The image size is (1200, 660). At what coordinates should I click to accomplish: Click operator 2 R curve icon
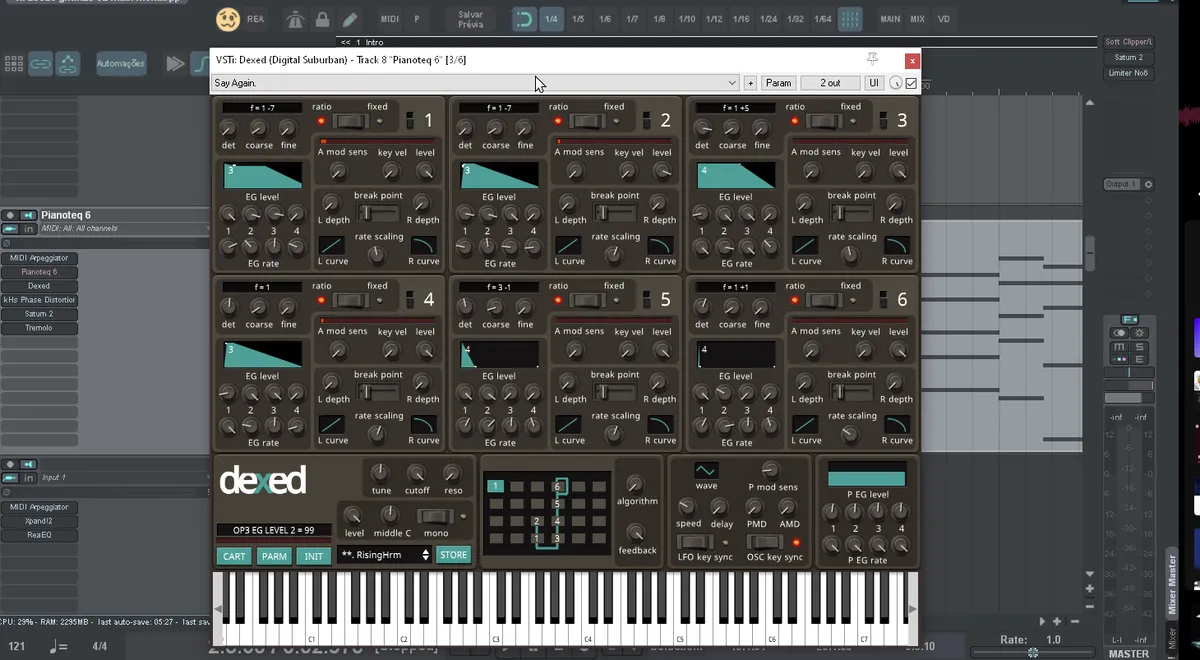coord(661,246)
